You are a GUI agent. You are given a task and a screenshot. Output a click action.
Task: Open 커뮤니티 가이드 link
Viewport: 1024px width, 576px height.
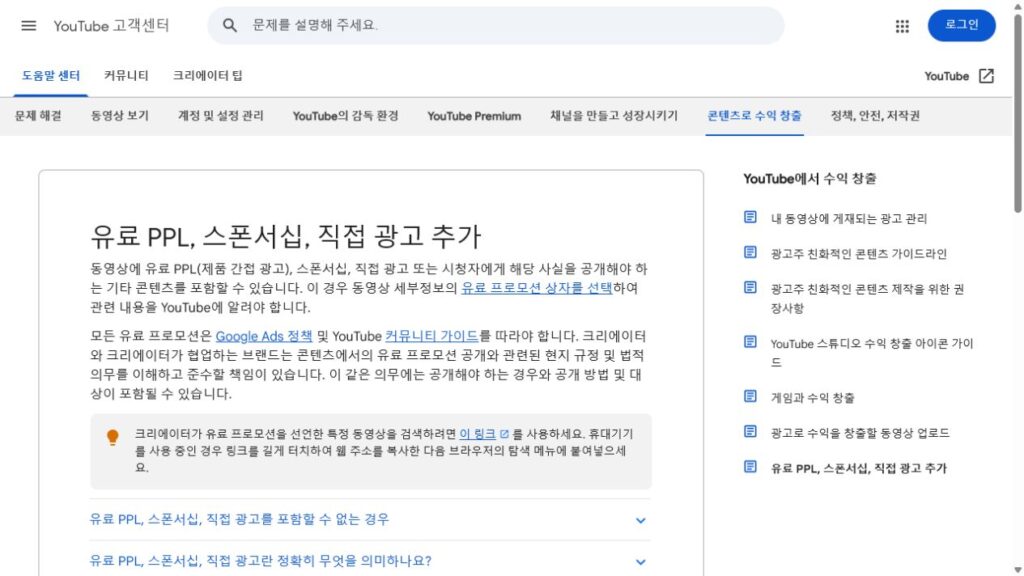click(432, 336)
